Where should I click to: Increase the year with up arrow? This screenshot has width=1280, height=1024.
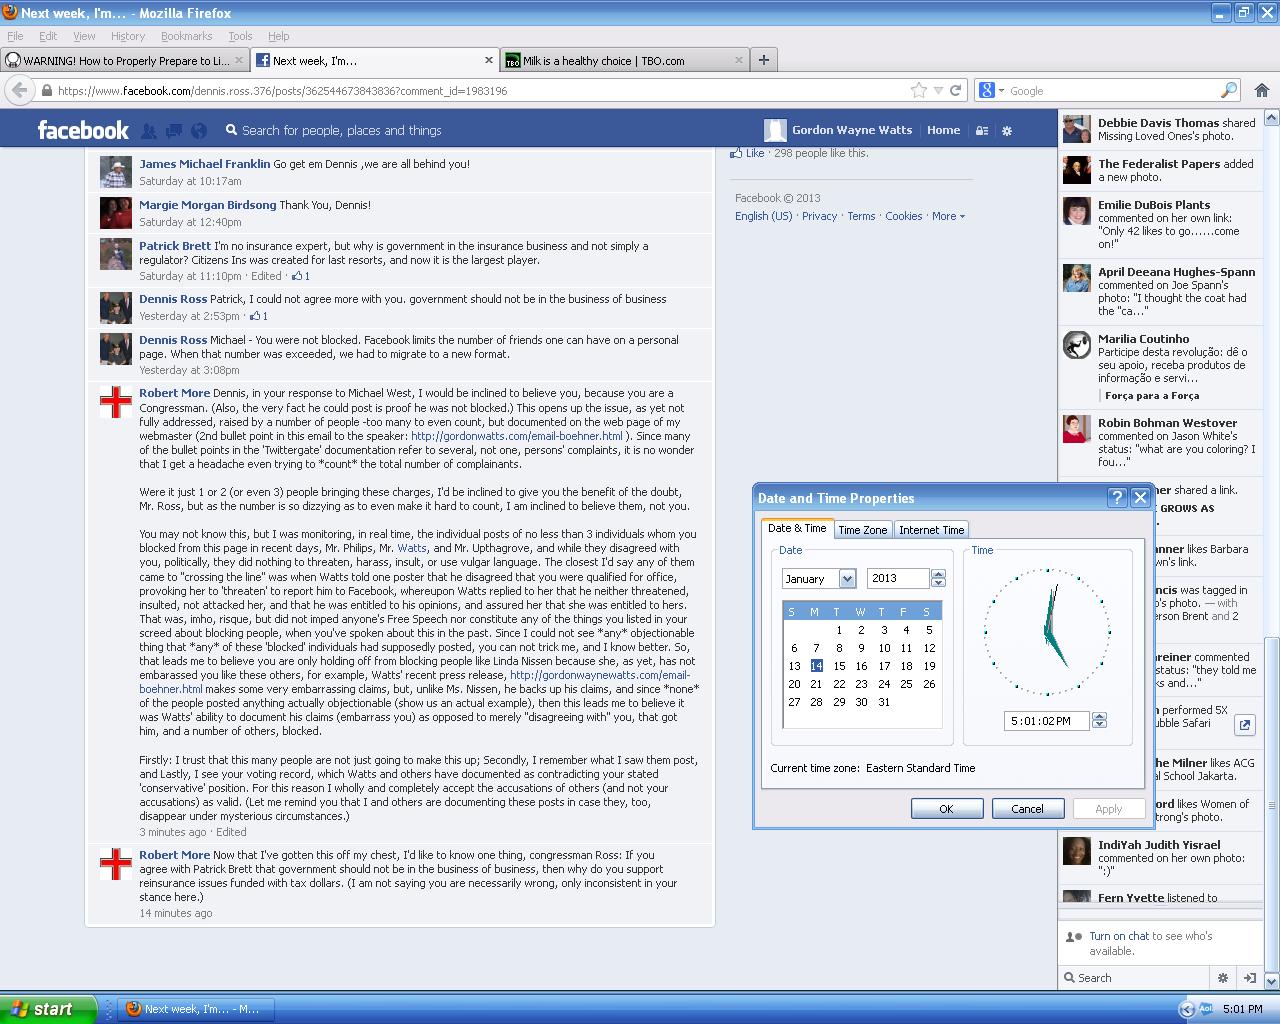pyautogui.click(x=938, y=574)
